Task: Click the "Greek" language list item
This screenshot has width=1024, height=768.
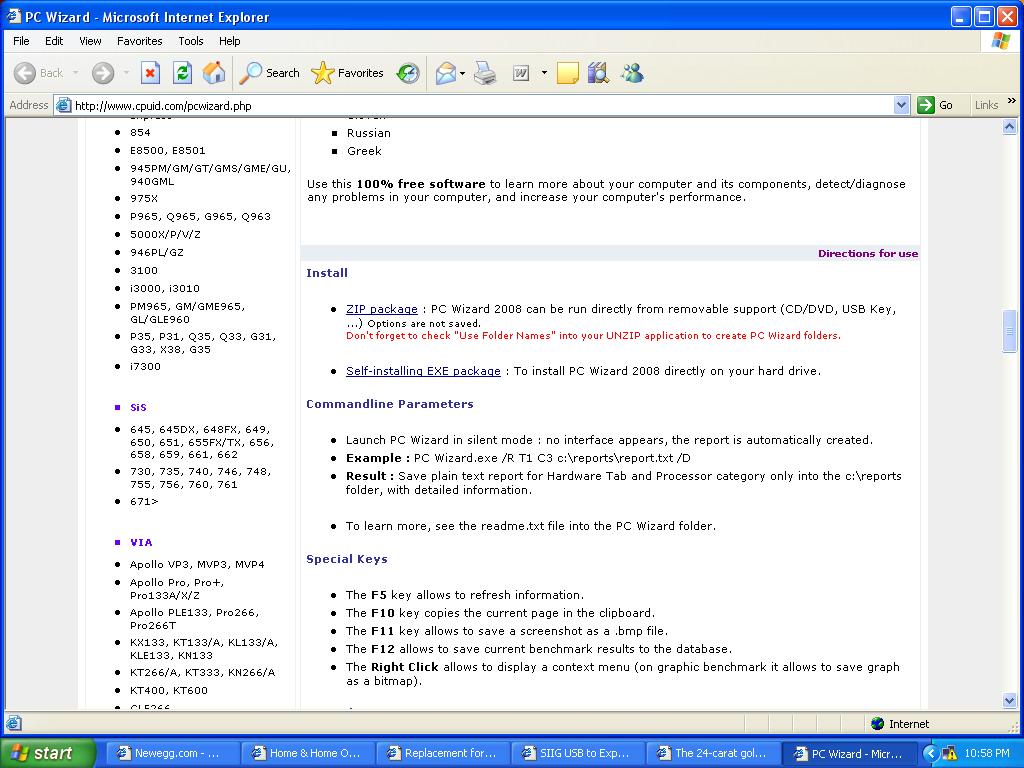Action: 364,151
